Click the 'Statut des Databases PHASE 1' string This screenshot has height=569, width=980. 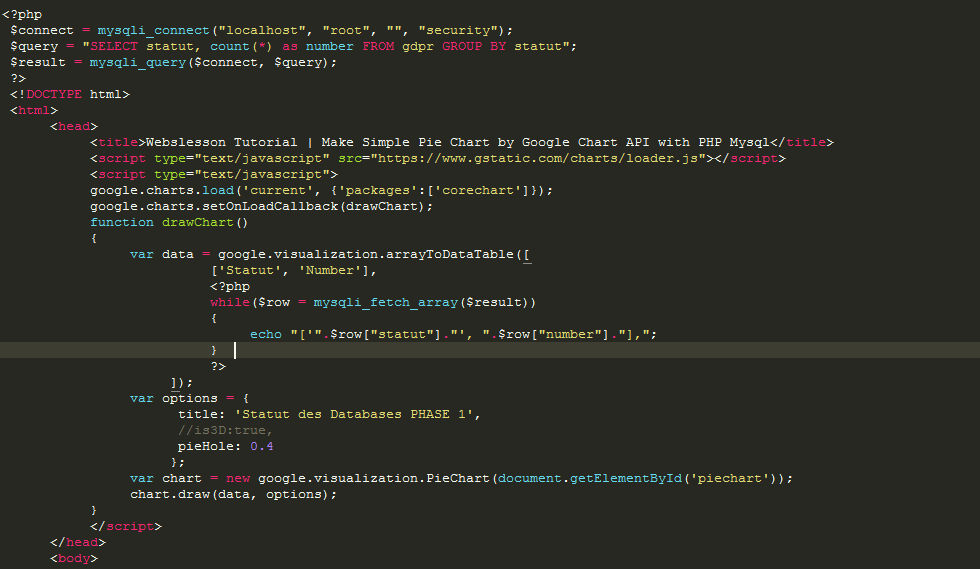click(x=354, y=415)
